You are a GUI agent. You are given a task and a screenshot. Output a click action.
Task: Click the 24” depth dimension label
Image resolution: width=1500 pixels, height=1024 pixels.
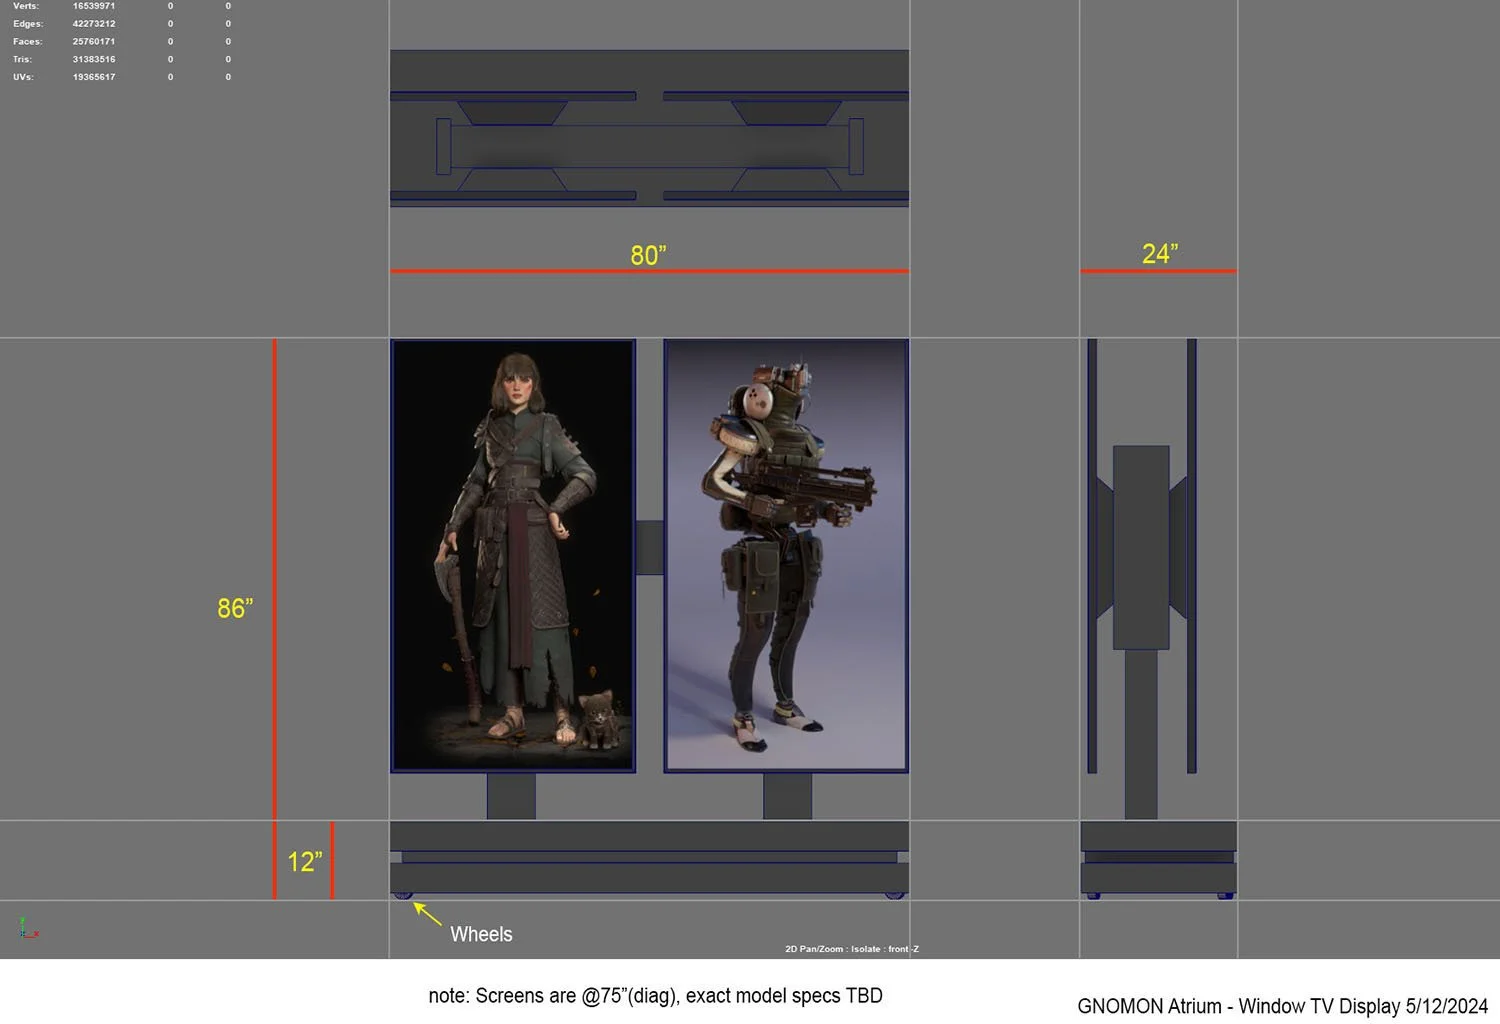[1160, 254]
